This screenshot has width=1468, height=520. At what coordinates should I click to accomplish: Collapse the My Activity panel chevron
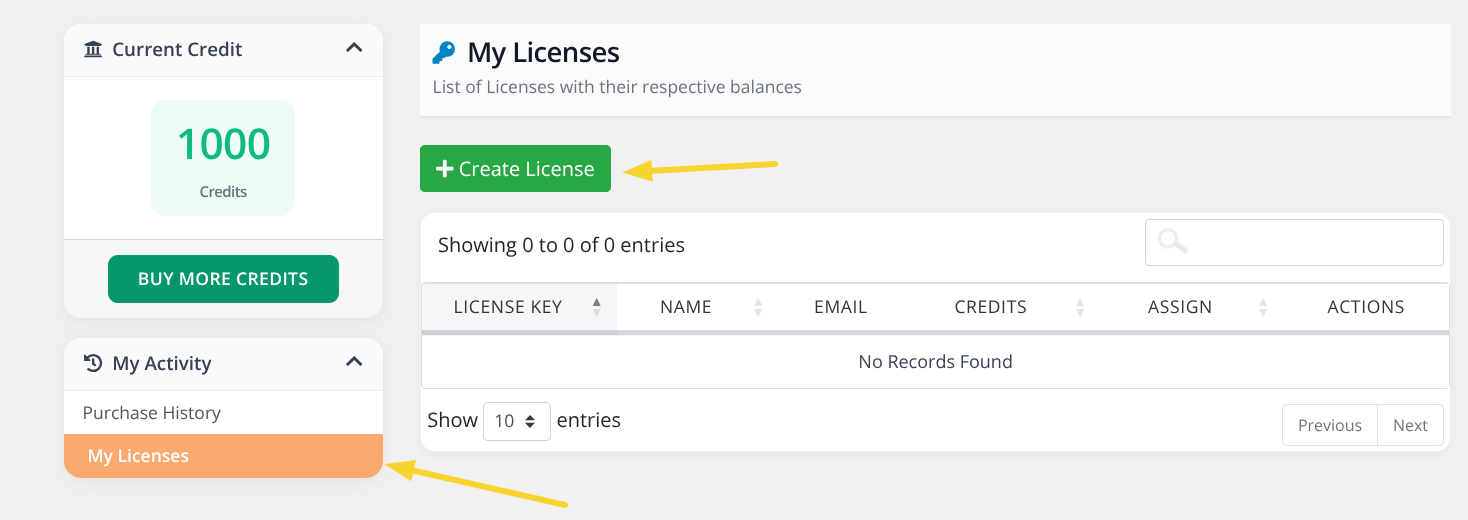point(354,361)
